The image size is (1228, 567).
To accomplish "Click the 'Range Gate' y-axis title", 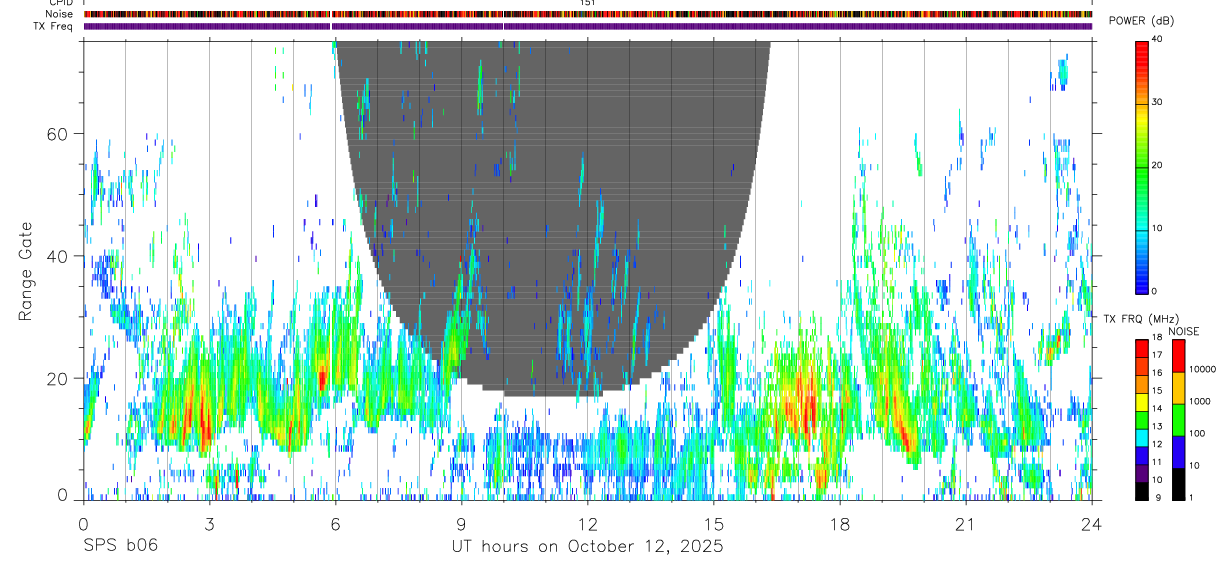I will [x=25, y=270].
